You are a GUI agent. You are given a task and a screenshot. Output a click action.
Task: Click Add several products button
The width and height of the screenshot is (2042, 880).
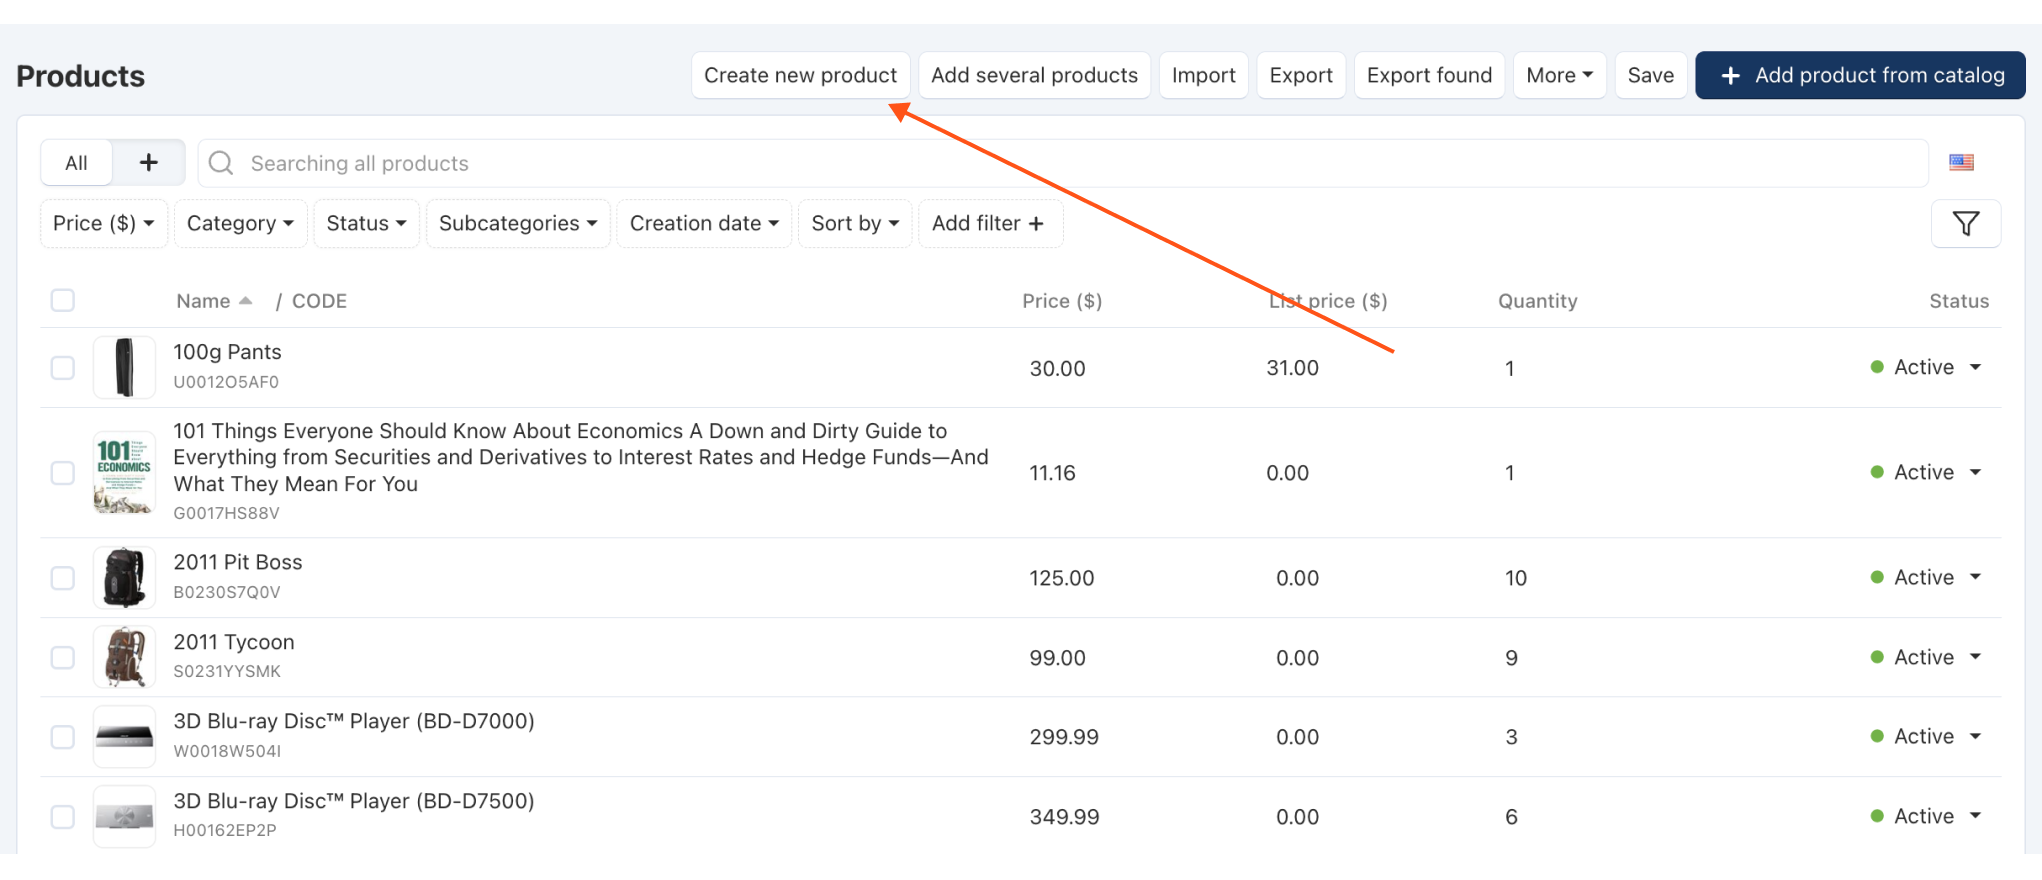[1034, 75]
